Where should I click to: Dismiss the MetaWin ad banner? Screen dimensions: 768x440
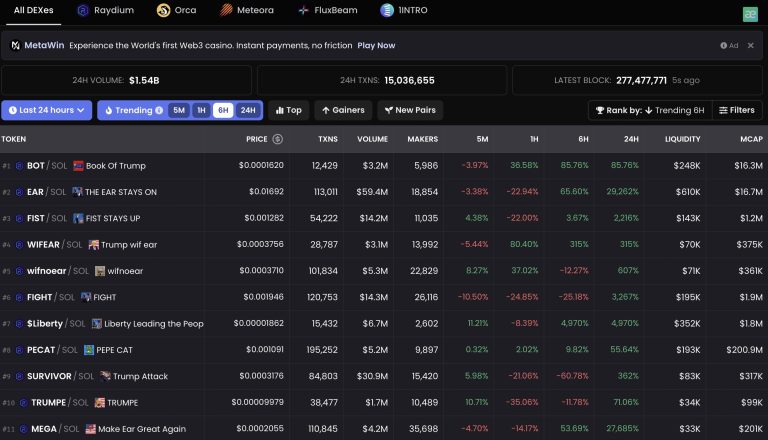point(750,46)
